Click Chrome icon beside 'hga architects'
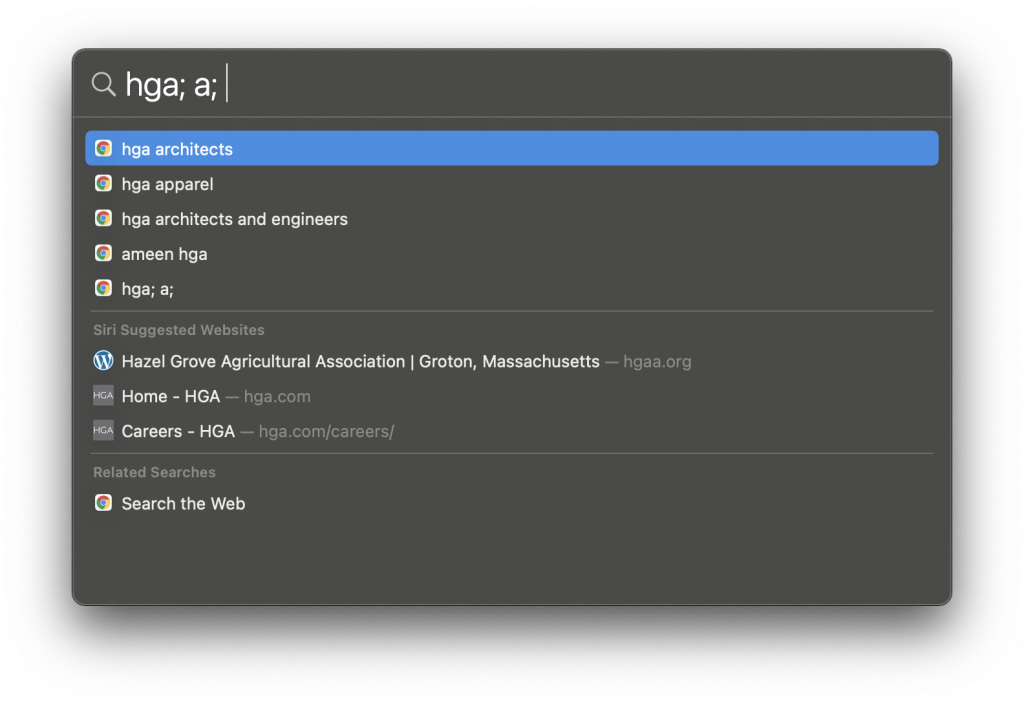 point(103,148)
